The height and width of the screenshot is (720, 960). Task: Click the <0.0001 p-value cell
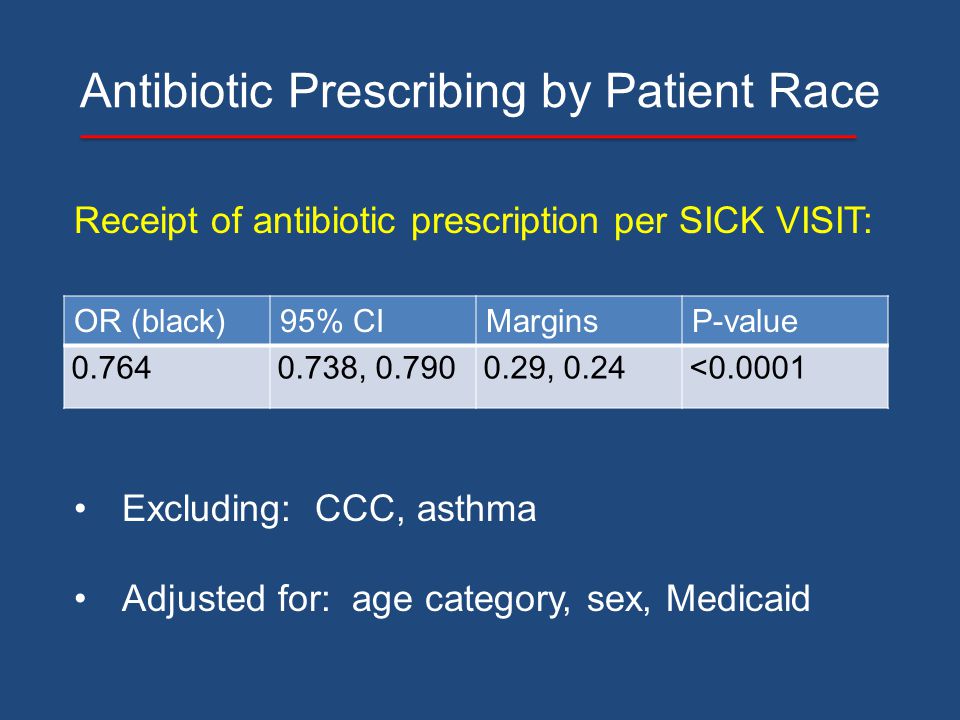click(x=785, y=377)
